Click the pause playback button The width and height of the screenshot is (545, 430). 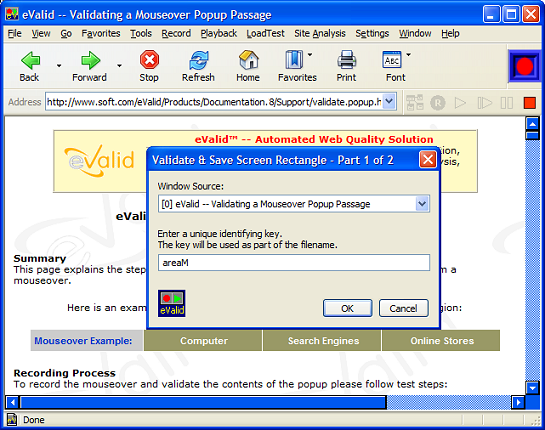(506, 103)
